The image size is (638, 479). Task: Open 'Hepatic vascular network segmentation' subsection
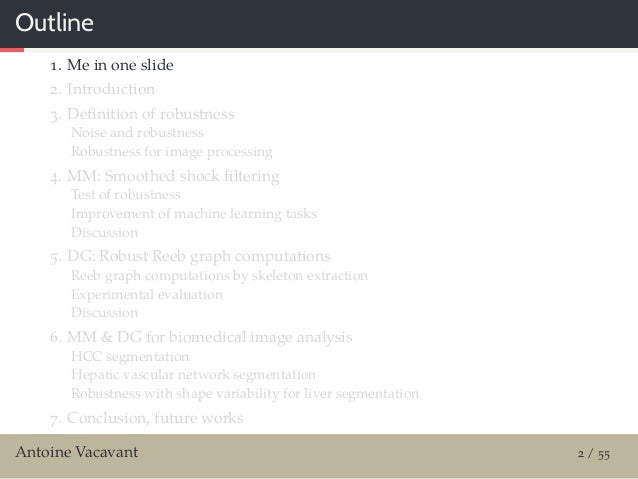click(194, 374)
